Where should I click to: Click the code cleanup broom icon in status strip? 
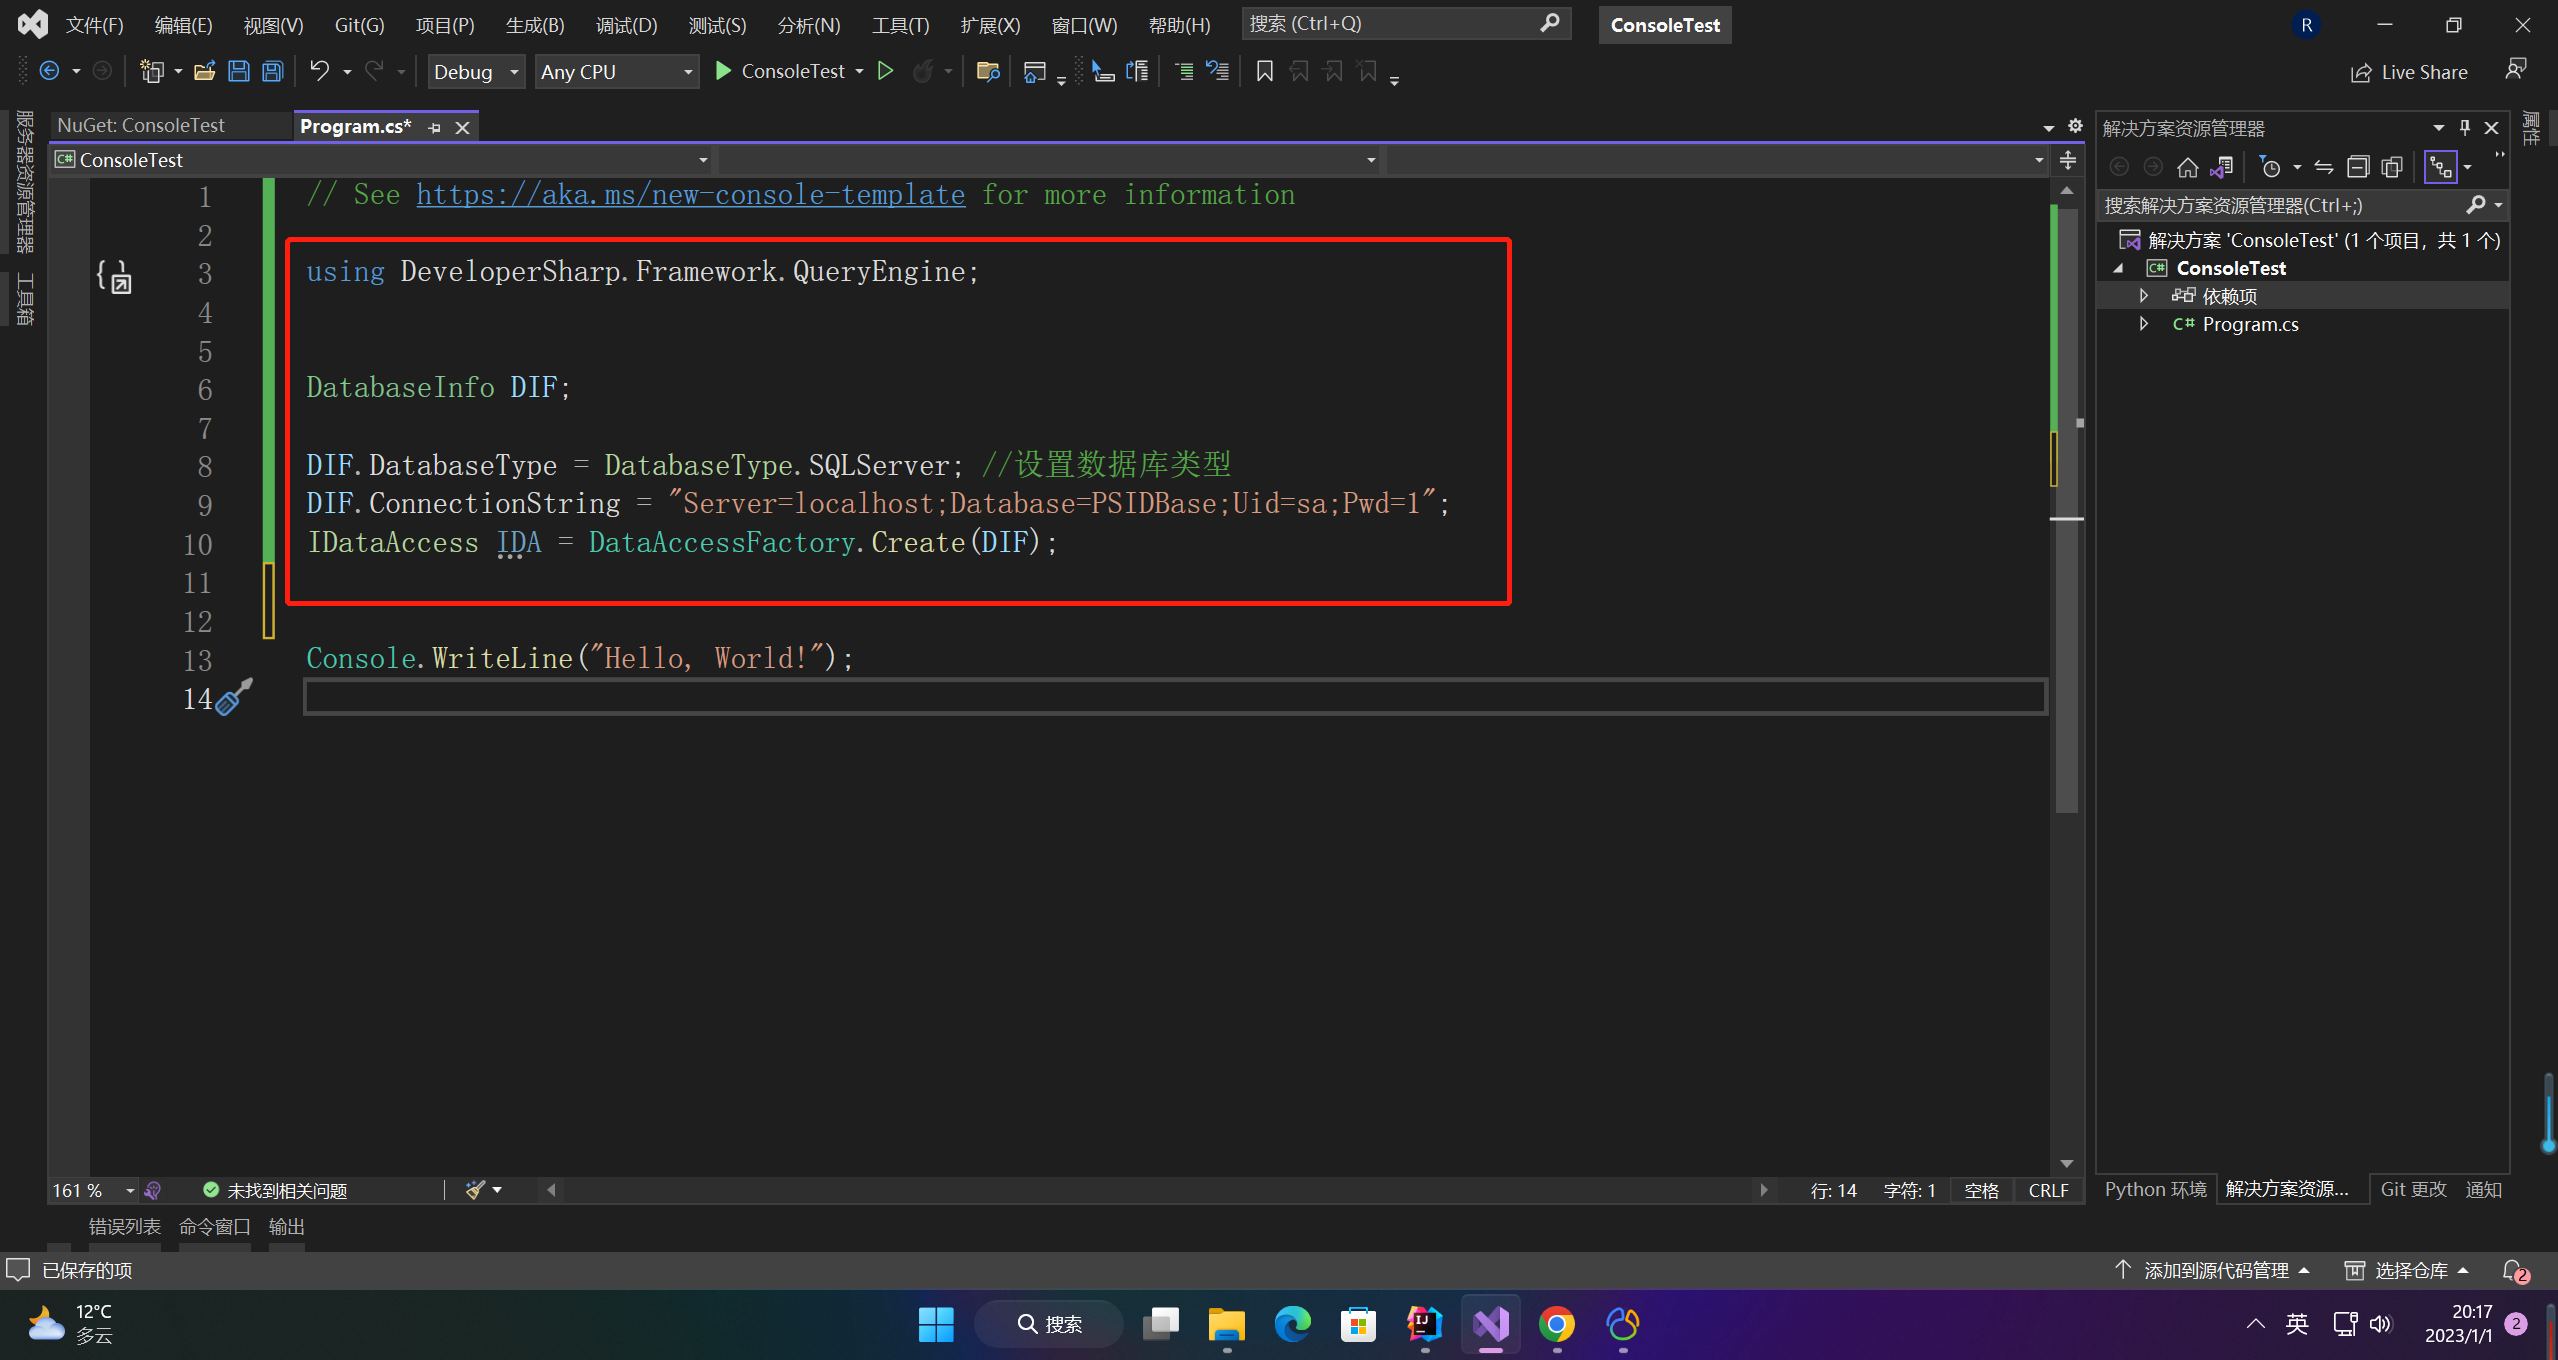coord(475,1189)
